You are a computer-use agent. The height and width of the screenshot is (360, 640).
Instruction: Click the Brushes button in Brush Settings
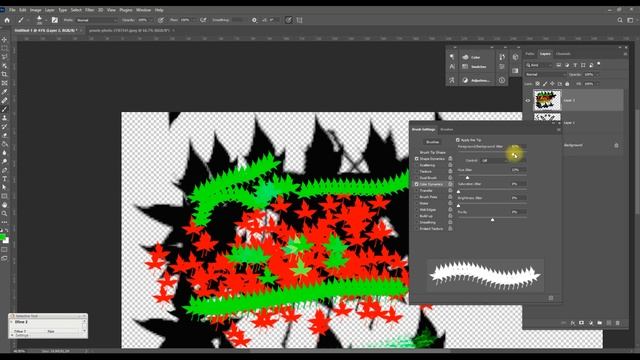pyautogui.click(x=432, y=142)
